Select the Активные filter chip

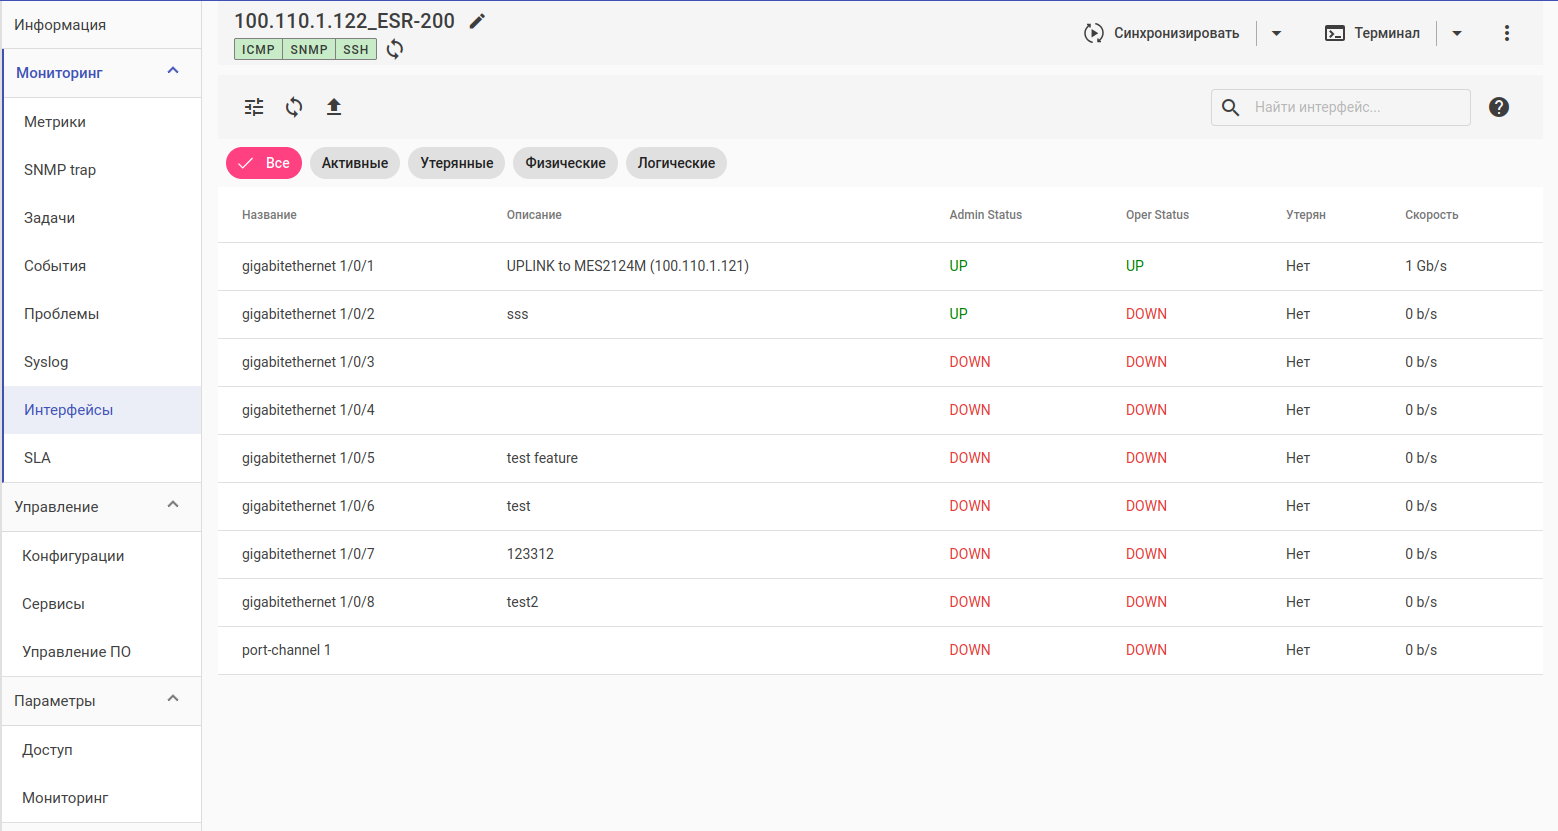coord(355,163)
